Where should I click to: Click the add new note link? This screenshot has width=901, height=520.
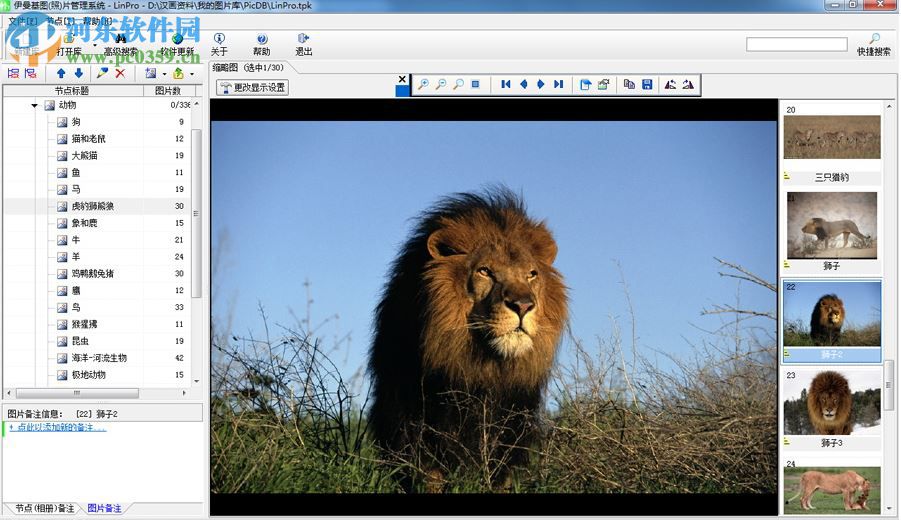58,427
